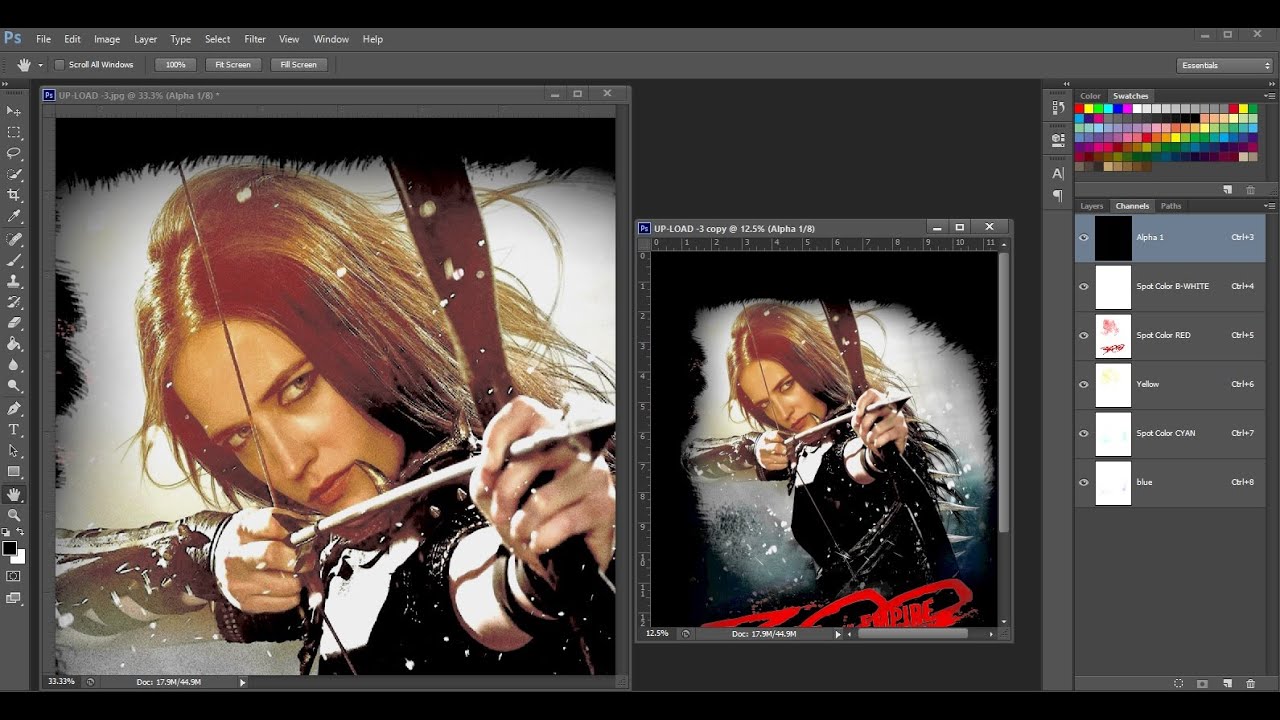
Task: Select the Clone Stamp tool
Action: click(14, 281)
